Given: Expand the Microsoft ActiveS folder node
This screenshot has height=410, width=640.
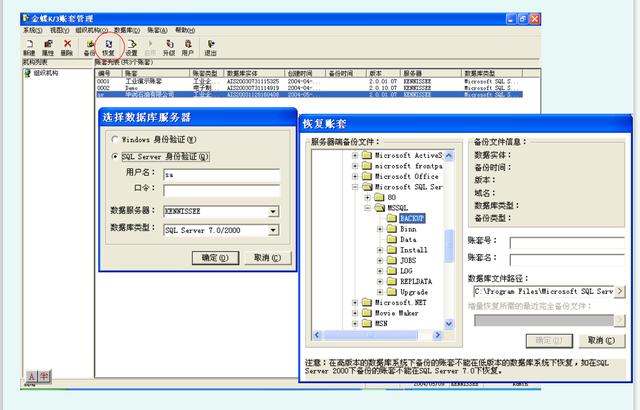Looking at the screenshot, I should coord(355,155).
